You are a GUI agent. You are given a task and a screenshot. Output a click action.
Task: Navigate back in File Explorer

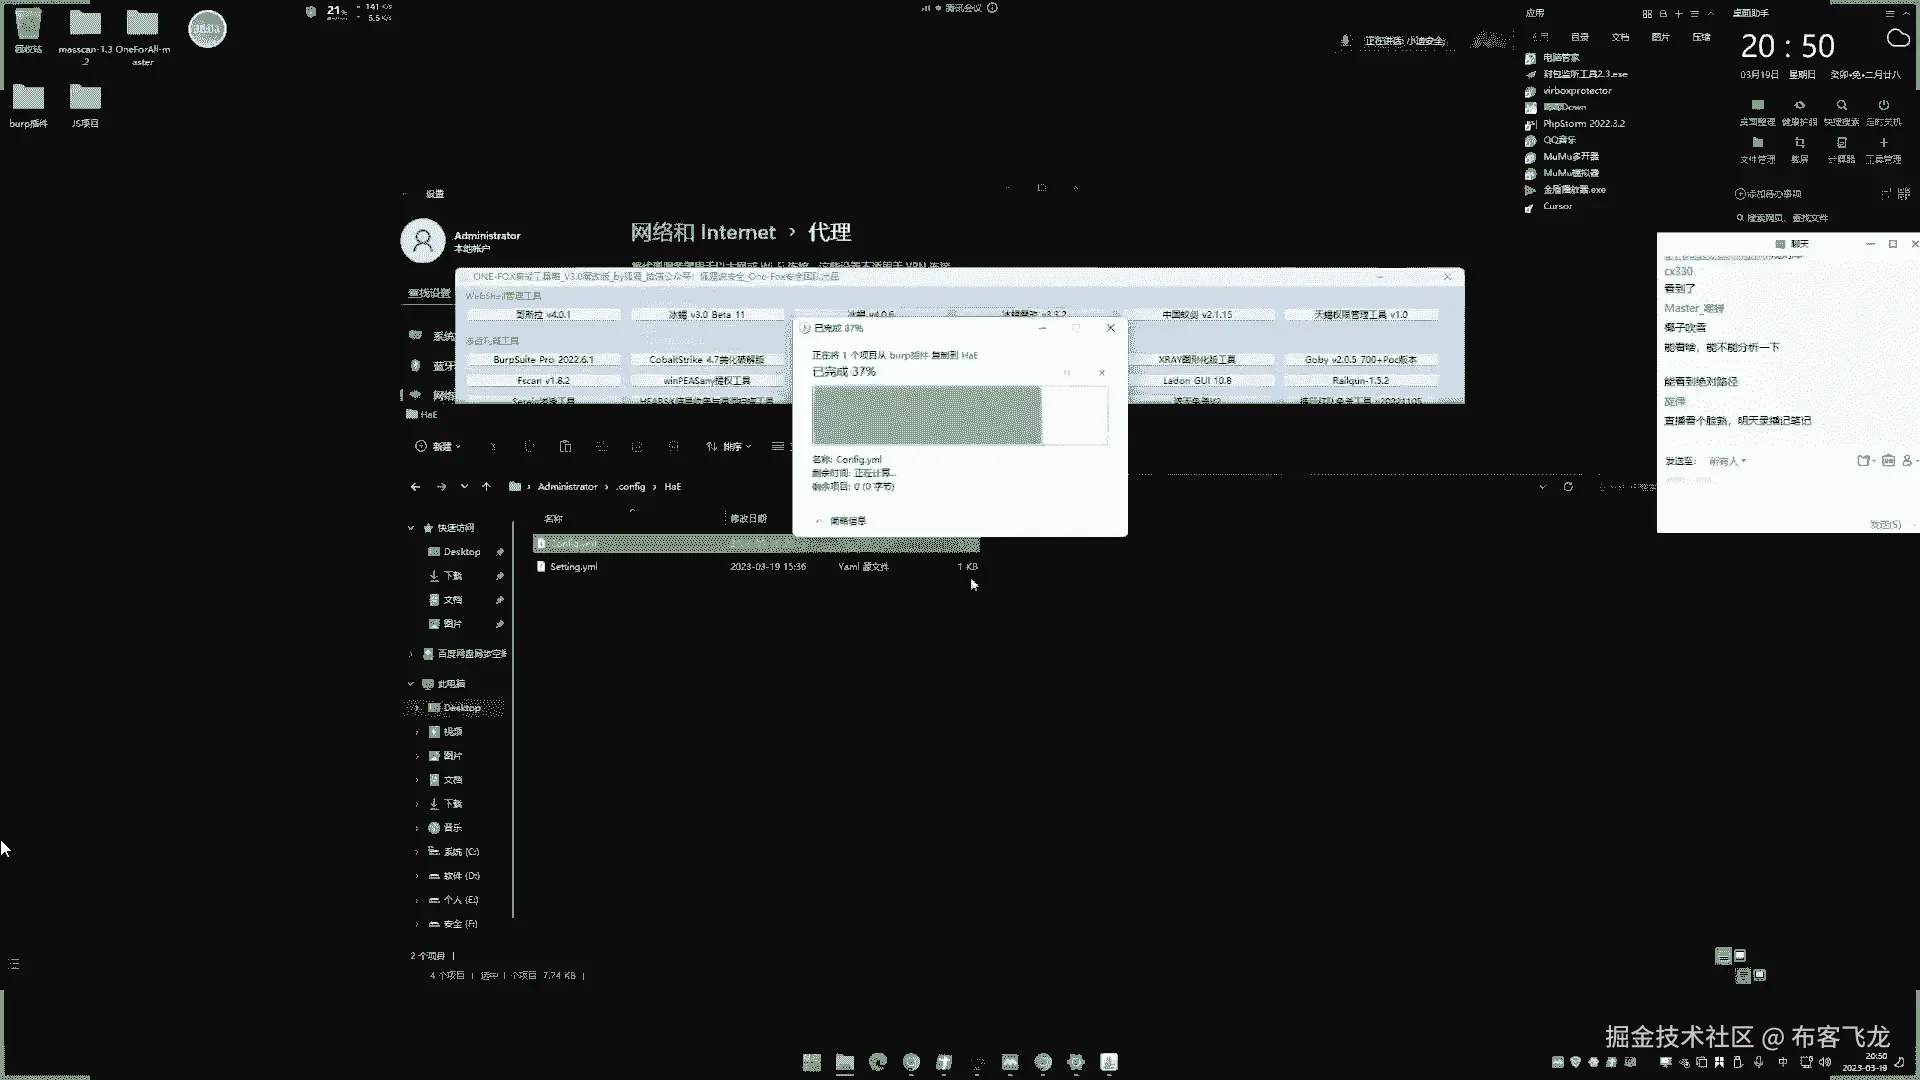click(415, 486)
